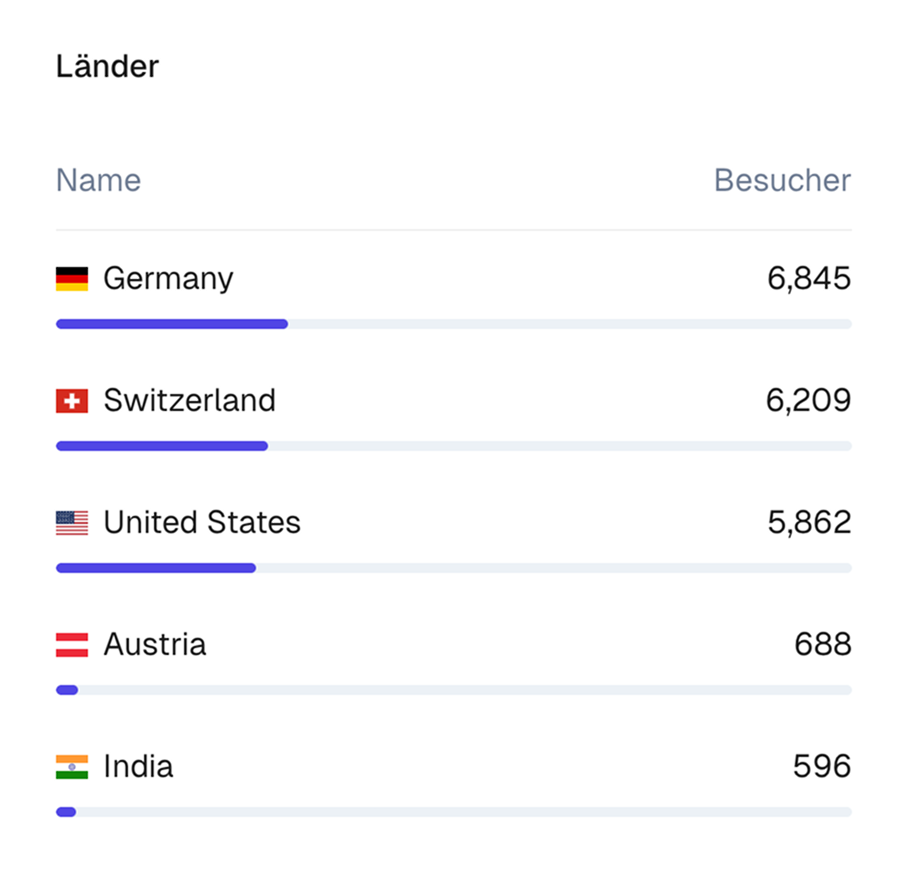Click the India visitor progress bar
The width and height of the screenshot is (903, 877).
(x=453, y=812)
